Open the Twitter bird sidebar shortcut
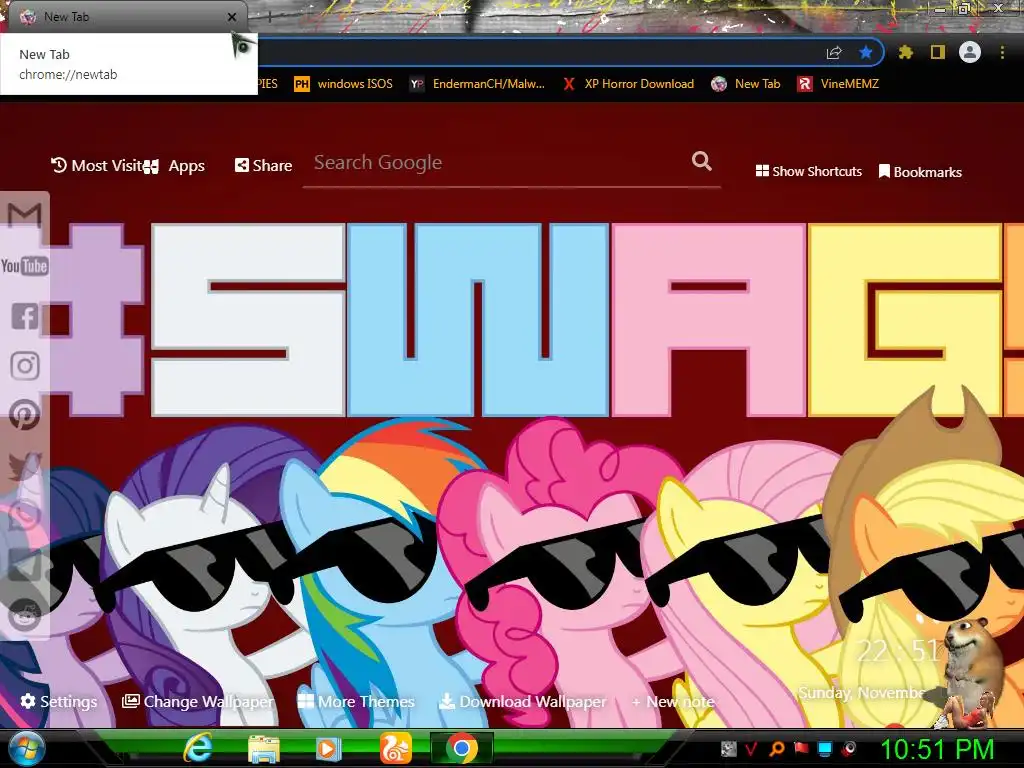 pos(24,466)
